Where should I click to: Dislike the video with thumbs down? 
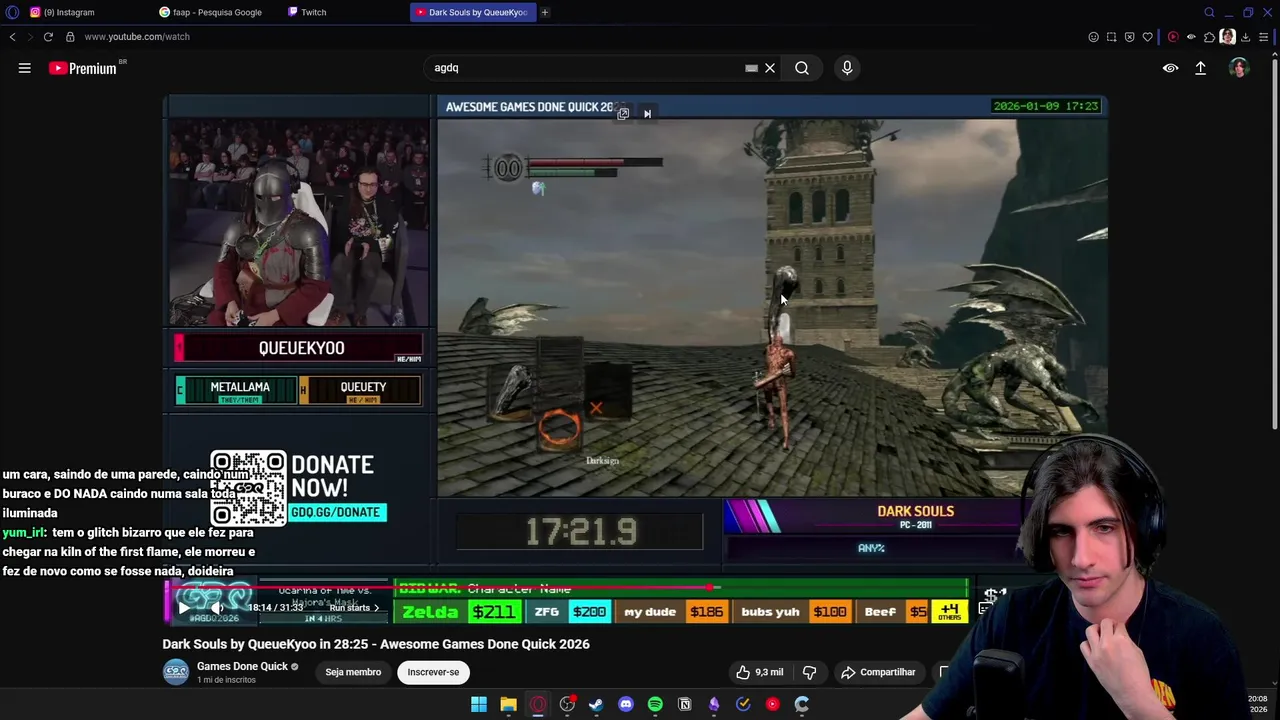[x=810, y=672]
